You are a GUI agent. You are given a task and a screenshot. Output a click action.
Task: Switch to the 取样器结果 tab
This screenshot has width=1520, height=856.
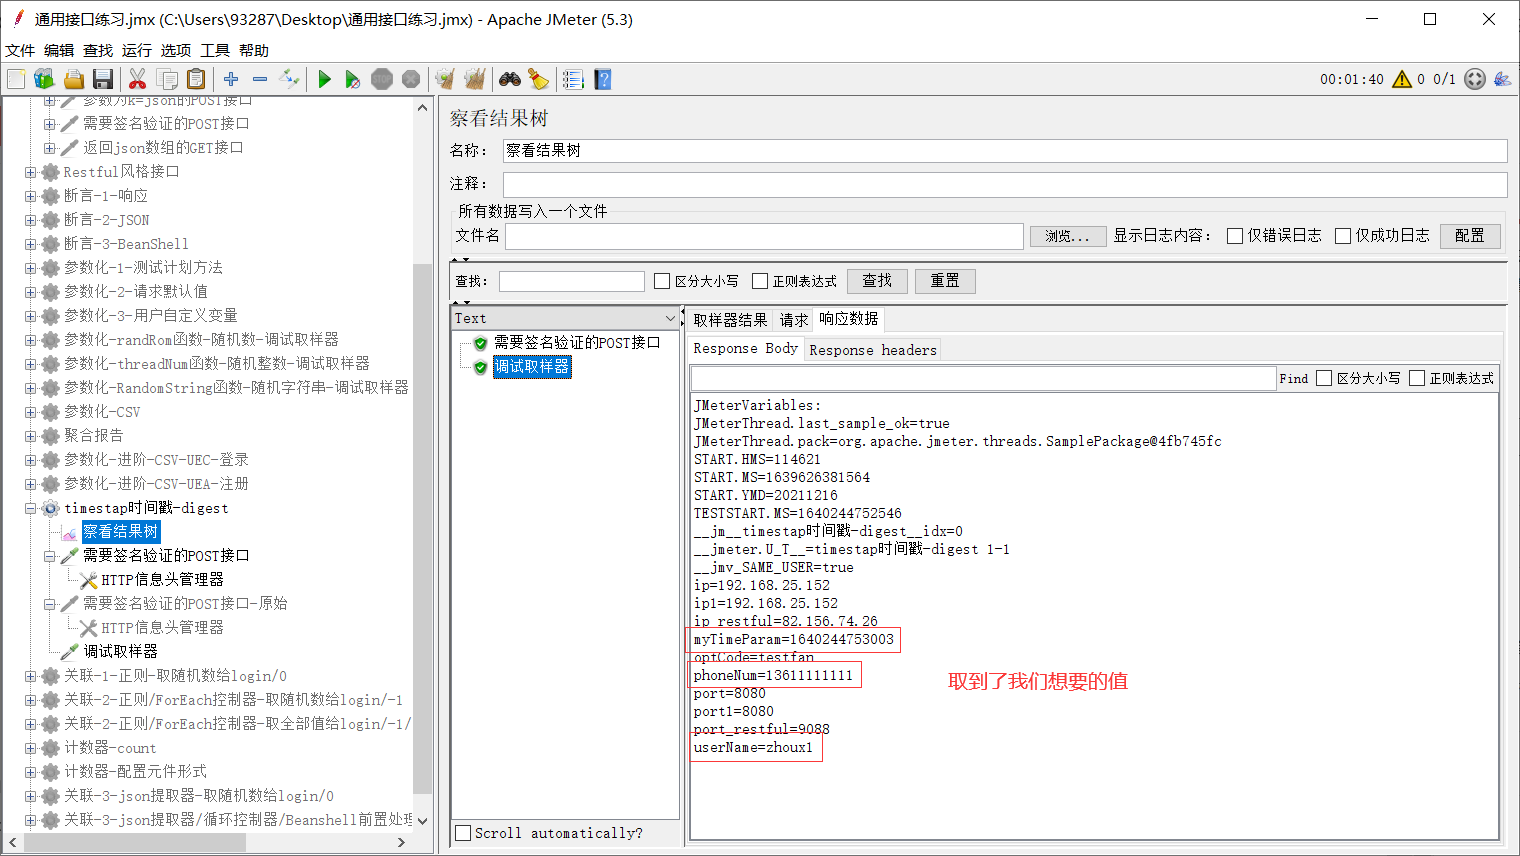tap(730, 320)
